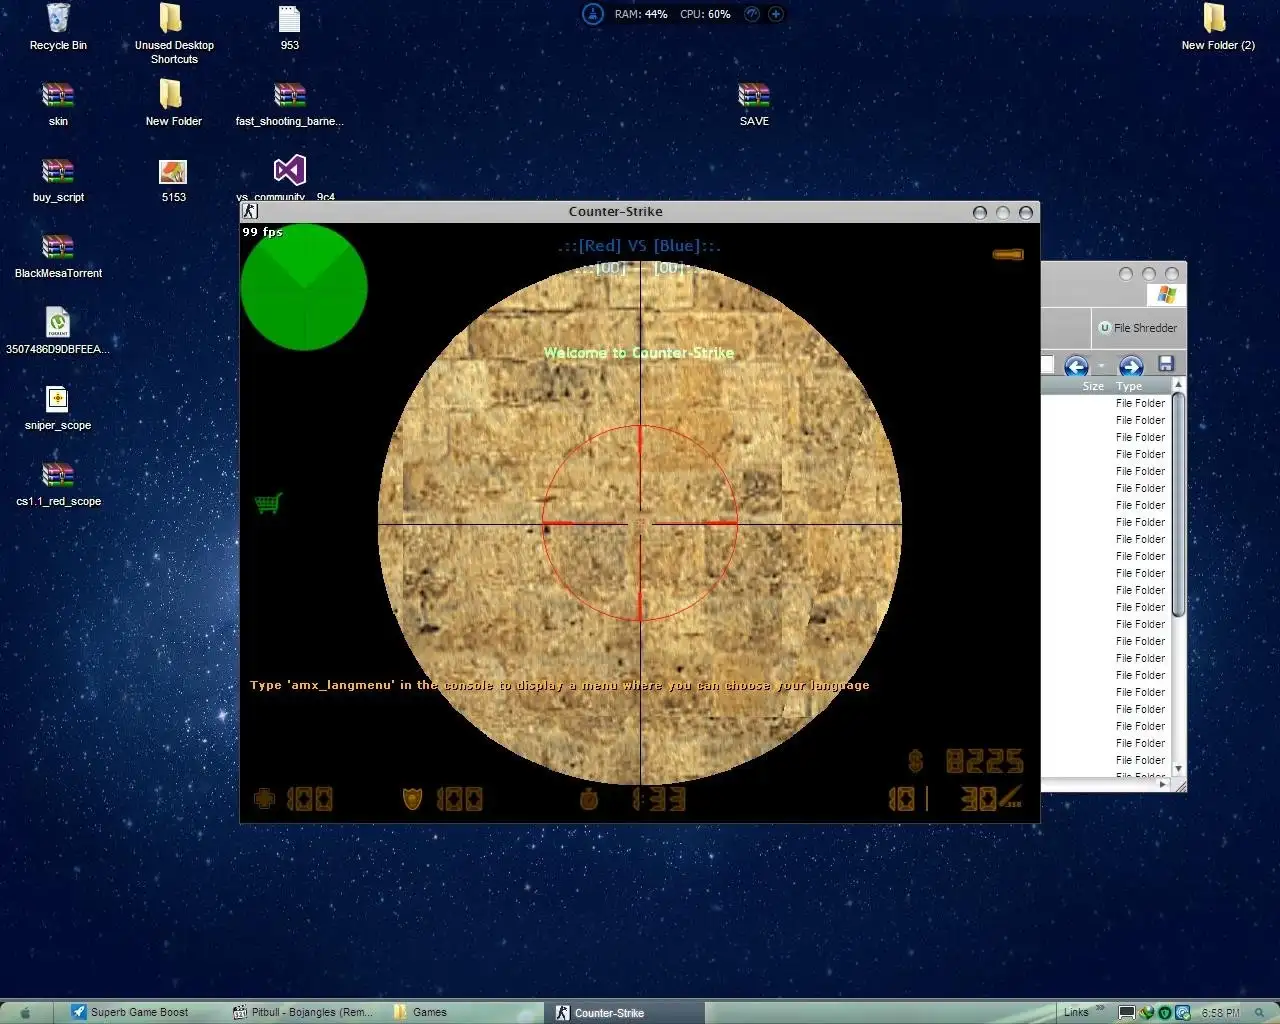The width and height of the screenshot is (1280, 1024).
Task: Select the fast_shooting_barne... archive icon
Action: point(289,95)
